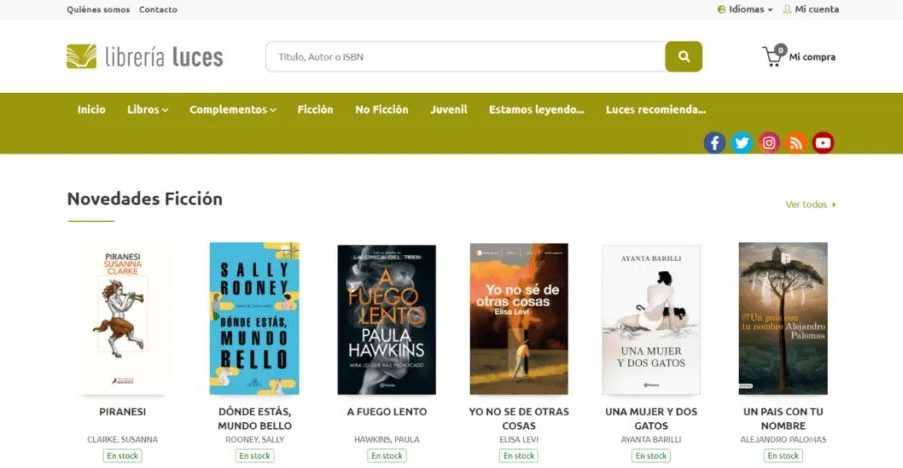Open the shopping cart icon
This screenshot has height=468, width=903.
[773, 56]
